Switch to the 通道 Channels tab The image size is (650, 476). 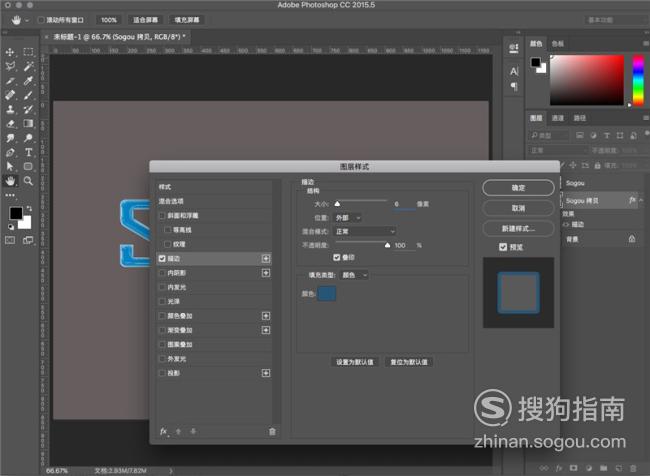pyautogui.click(x=558, y=118)
